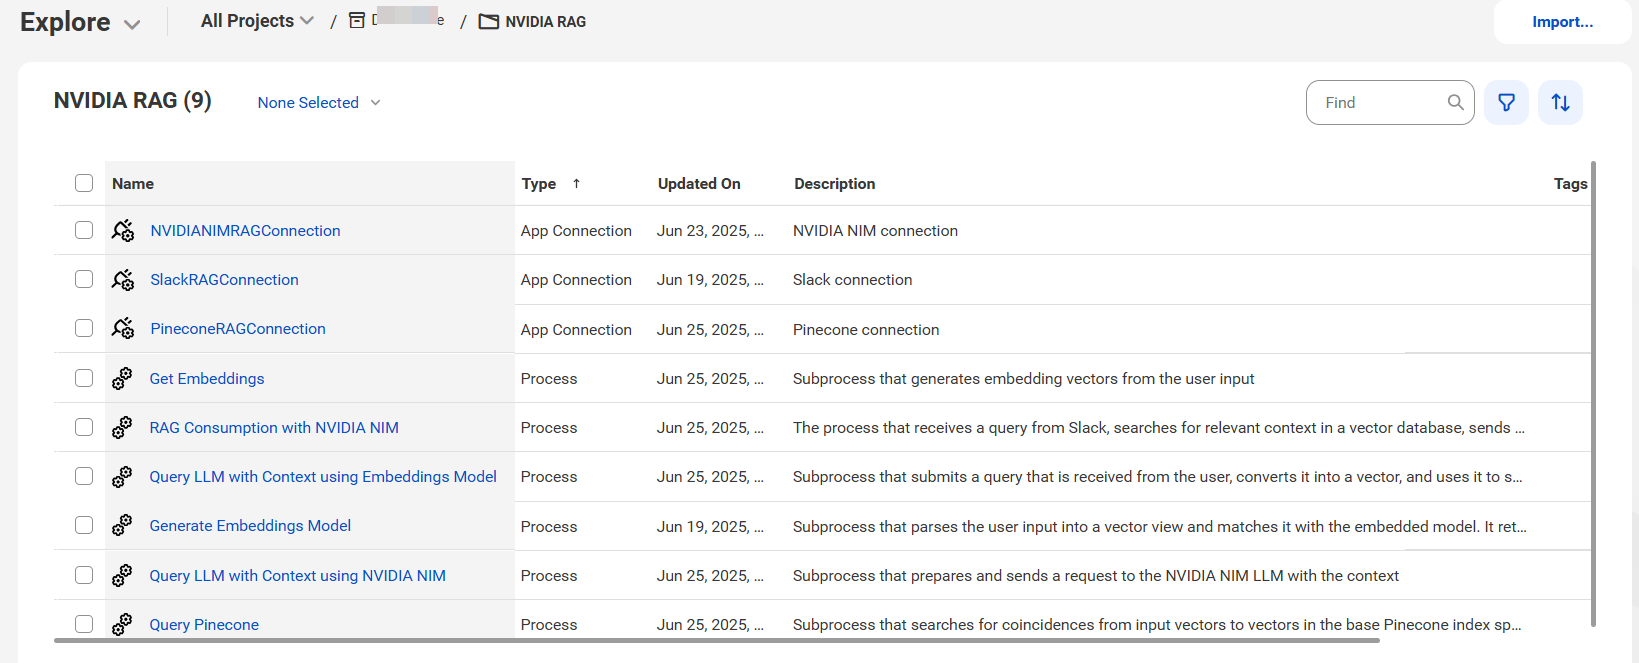Click the vertical scrollbar beside the table

tap(1593, 394)
